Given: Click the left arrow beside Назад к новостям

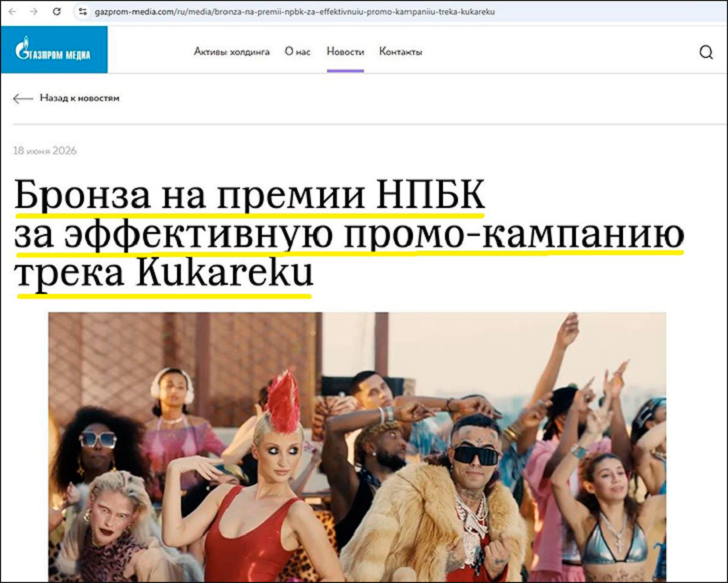Looking at the screenshot, I should click(x=23, y=98).
